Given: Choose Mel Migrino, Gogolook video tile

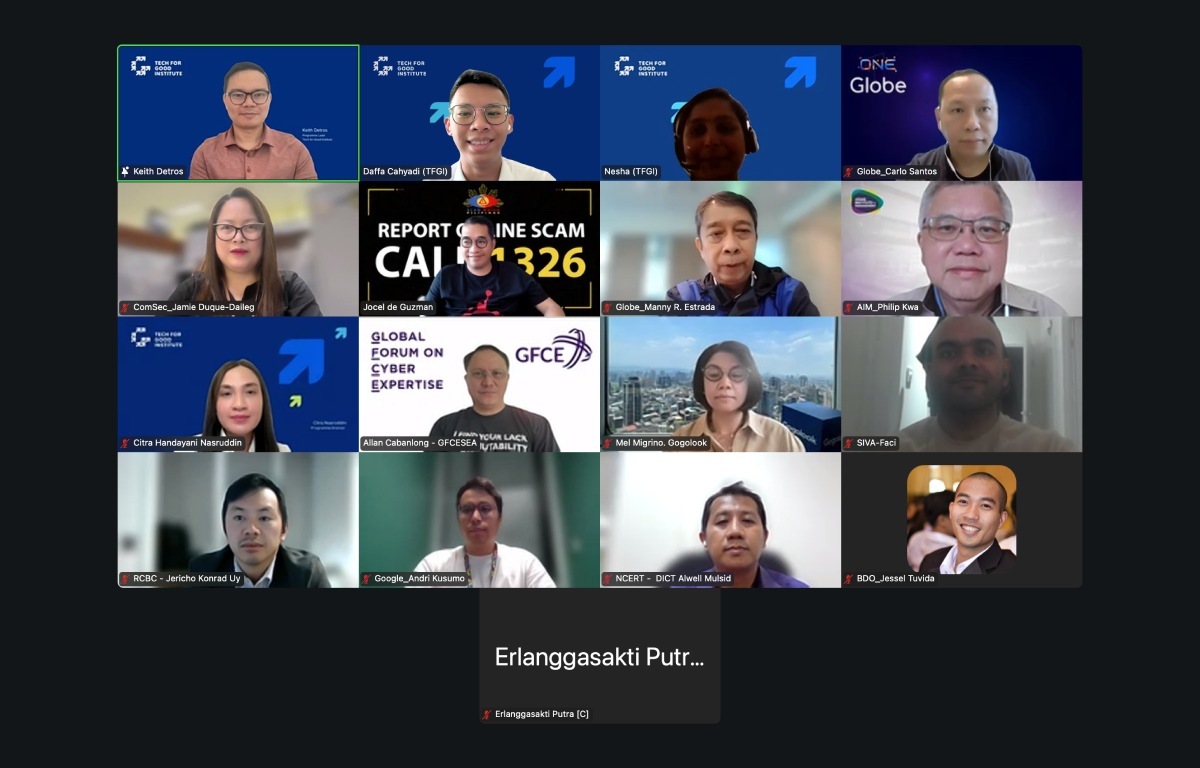Looking at the screenshot, I should [x=721, y=384].
